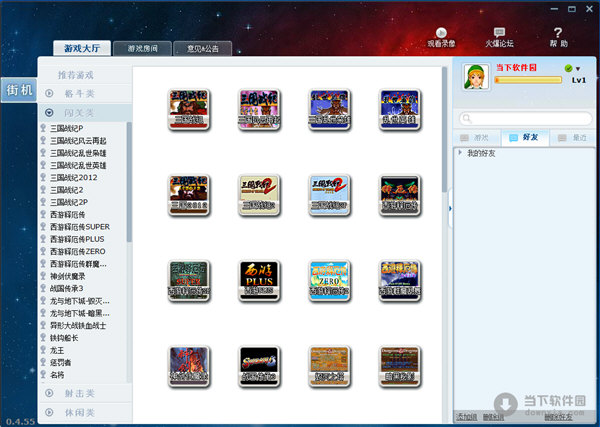Select 三国战纪乱世英雄 in the sidebar list

[78, 165]
